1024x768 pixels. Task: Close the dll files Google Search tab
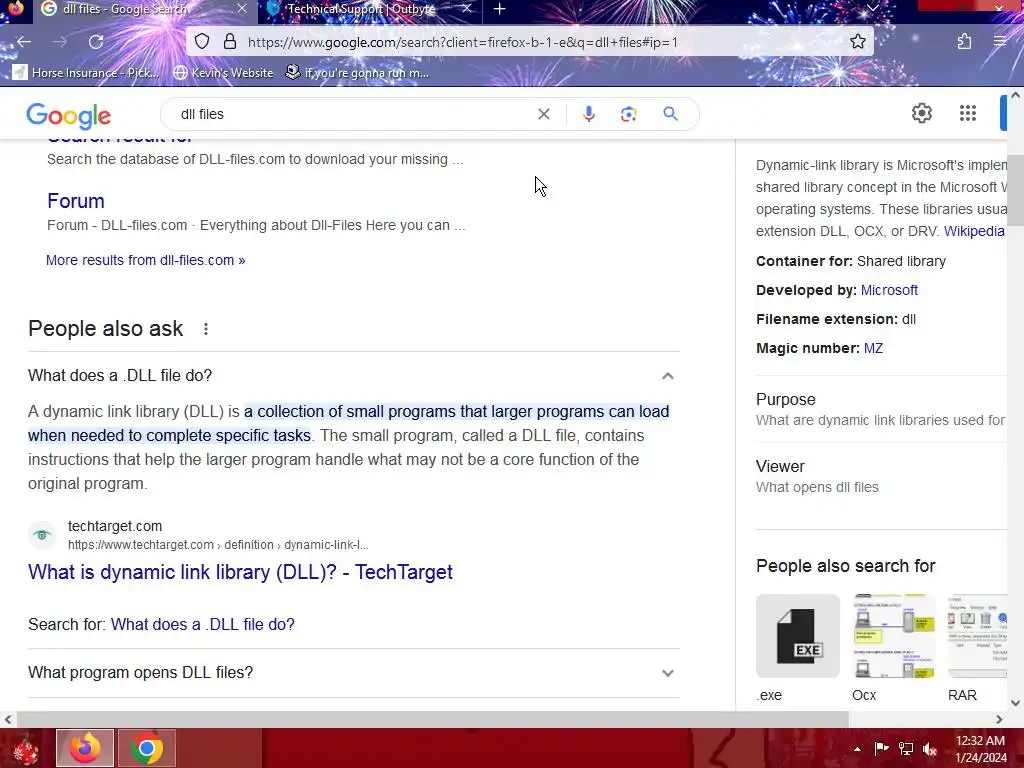coord(242,9)
